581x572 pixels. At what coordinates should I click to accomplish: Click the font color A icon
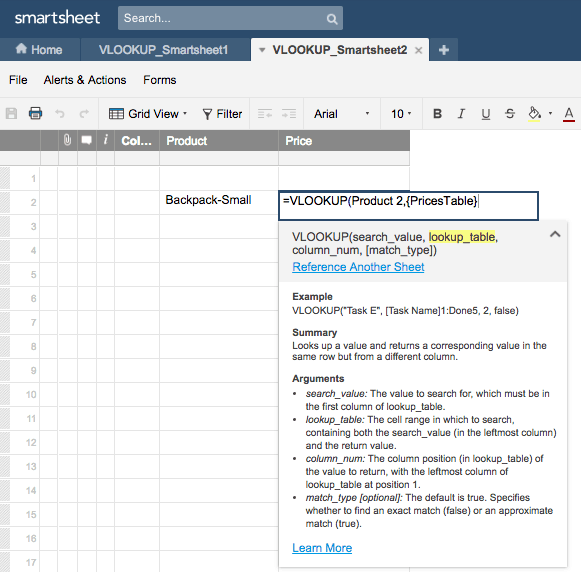click(x=569, y=114)
